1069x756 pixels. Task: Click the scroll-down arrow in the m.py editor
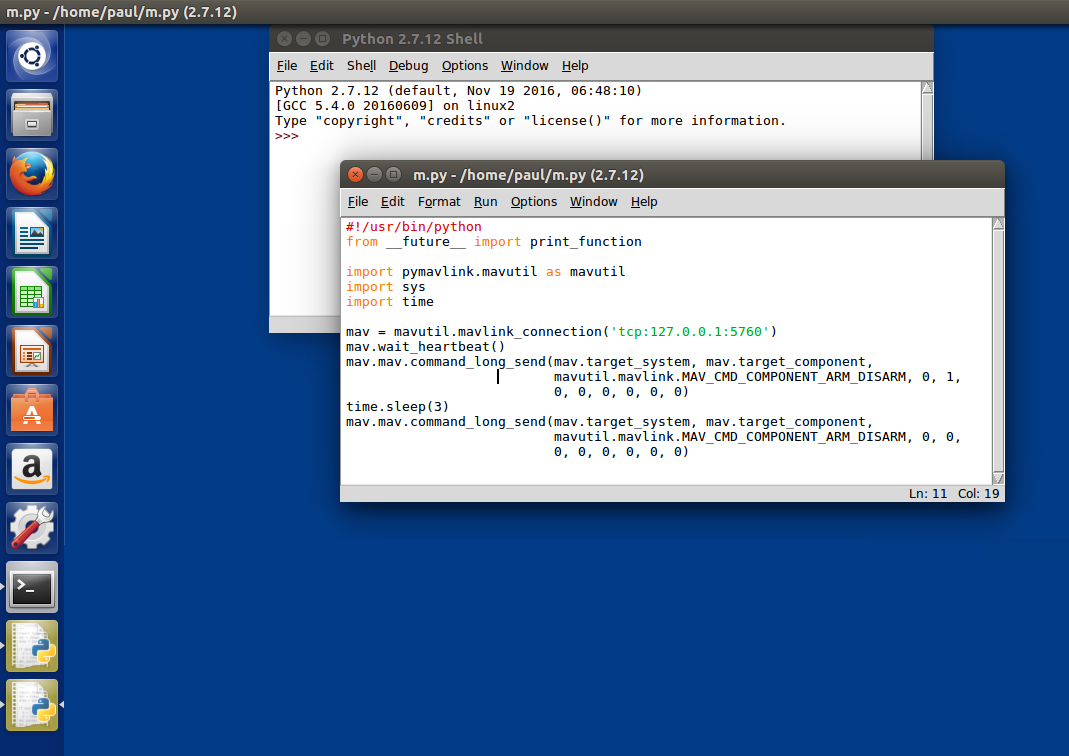[x=998, y=479]
